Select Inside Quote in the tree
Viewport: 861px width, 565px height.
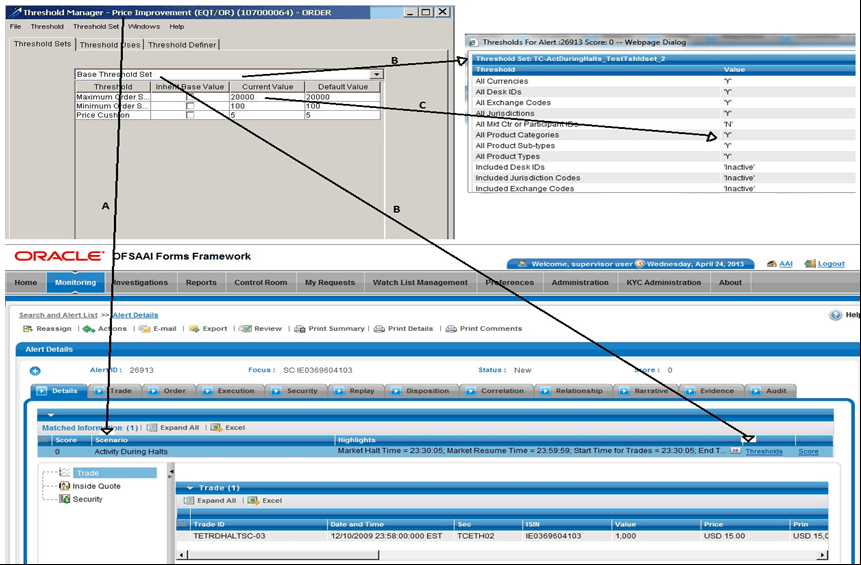click(x=96, y=486)
